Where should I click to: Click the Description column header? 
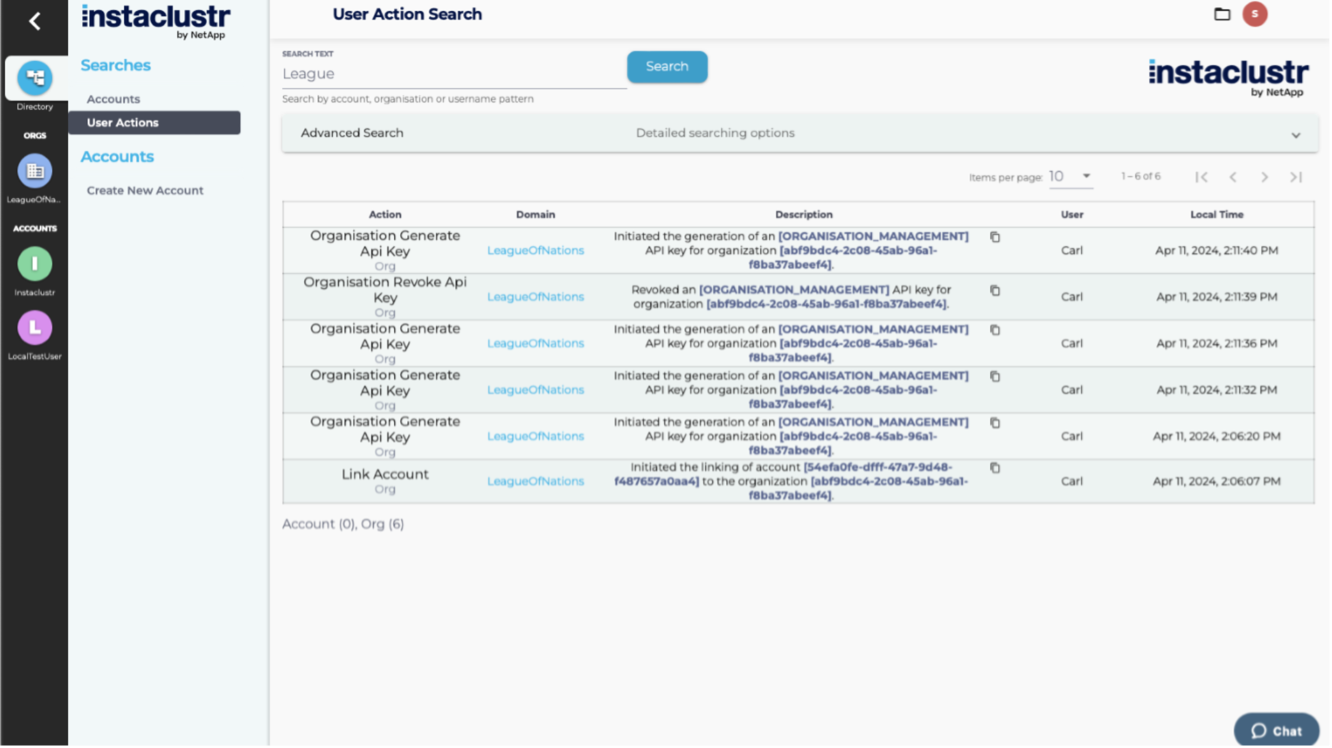[805, 215]
